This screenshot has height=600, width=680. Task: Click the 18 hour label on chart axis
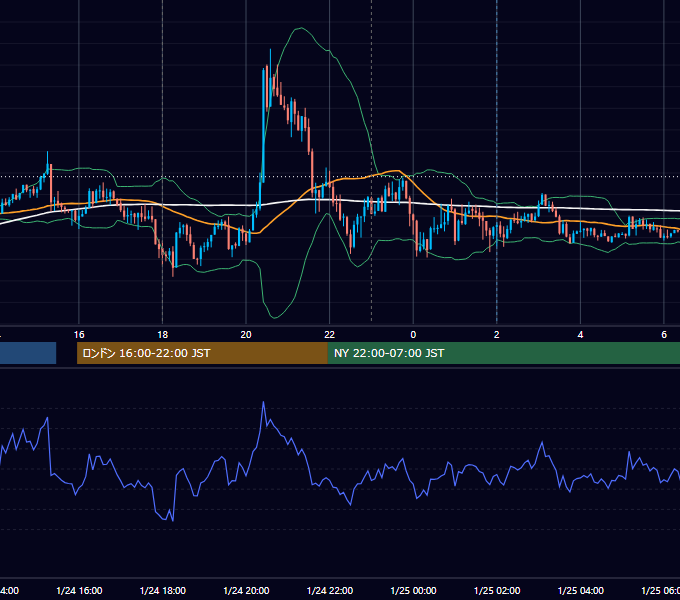(x=163, y=335)
